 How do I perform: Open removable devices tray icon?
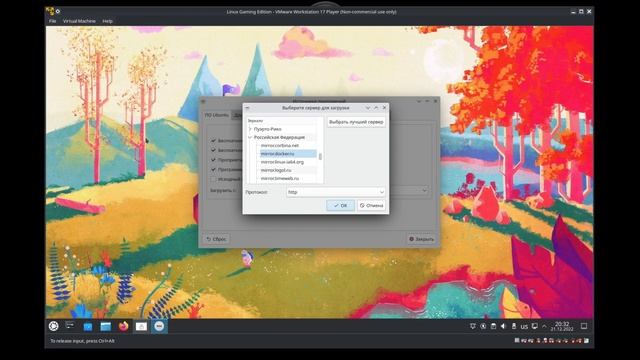click(x=514, y=326)
